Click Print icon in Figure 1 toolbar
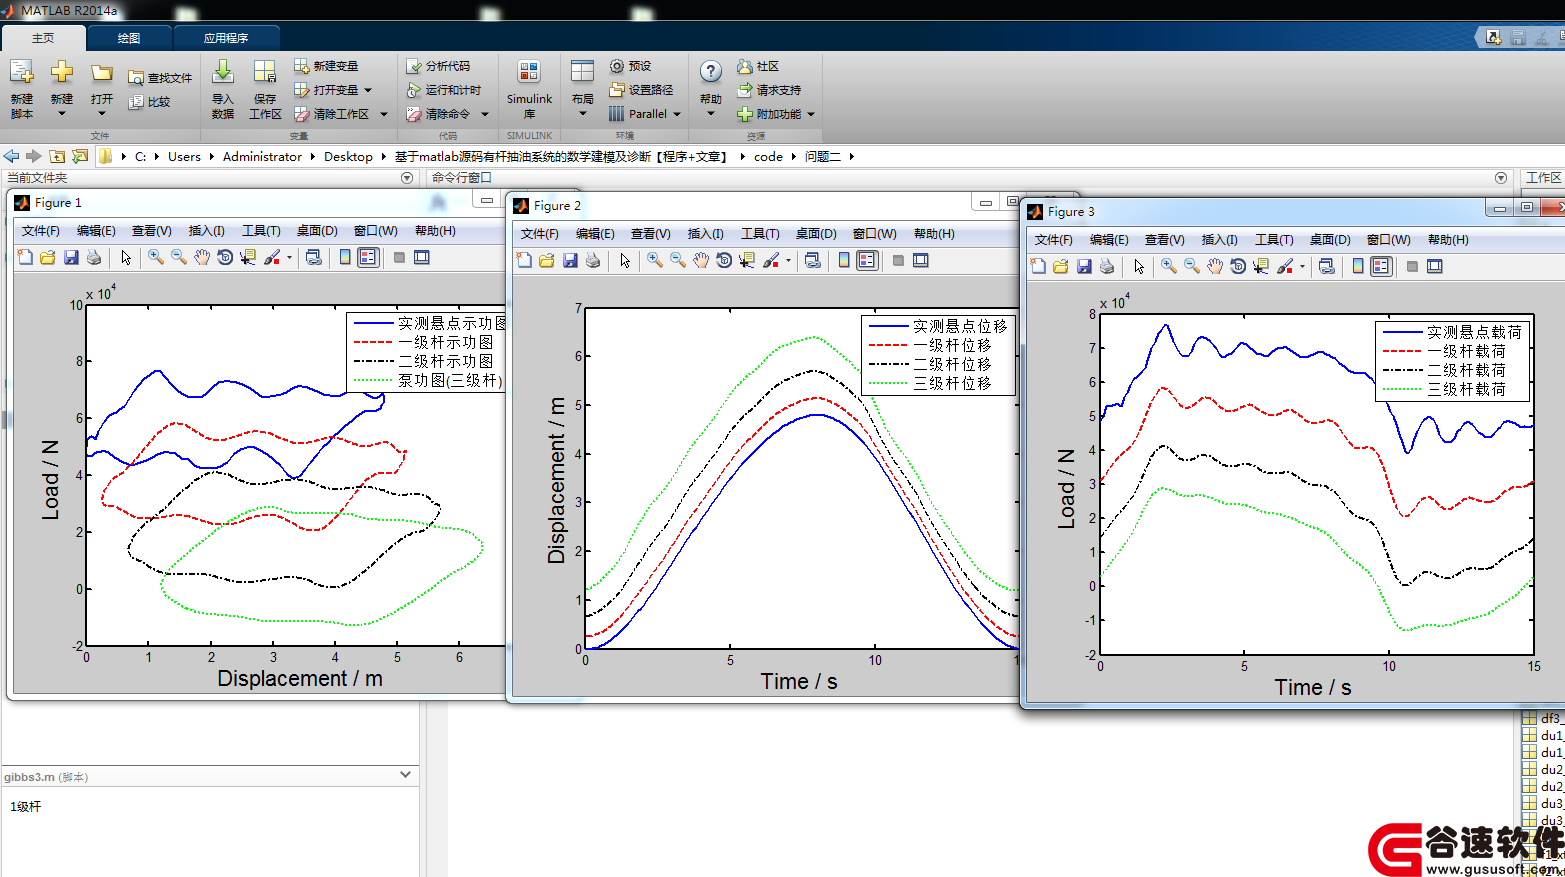This screenshot has height=877, width=1565. (x=94, y=257)
